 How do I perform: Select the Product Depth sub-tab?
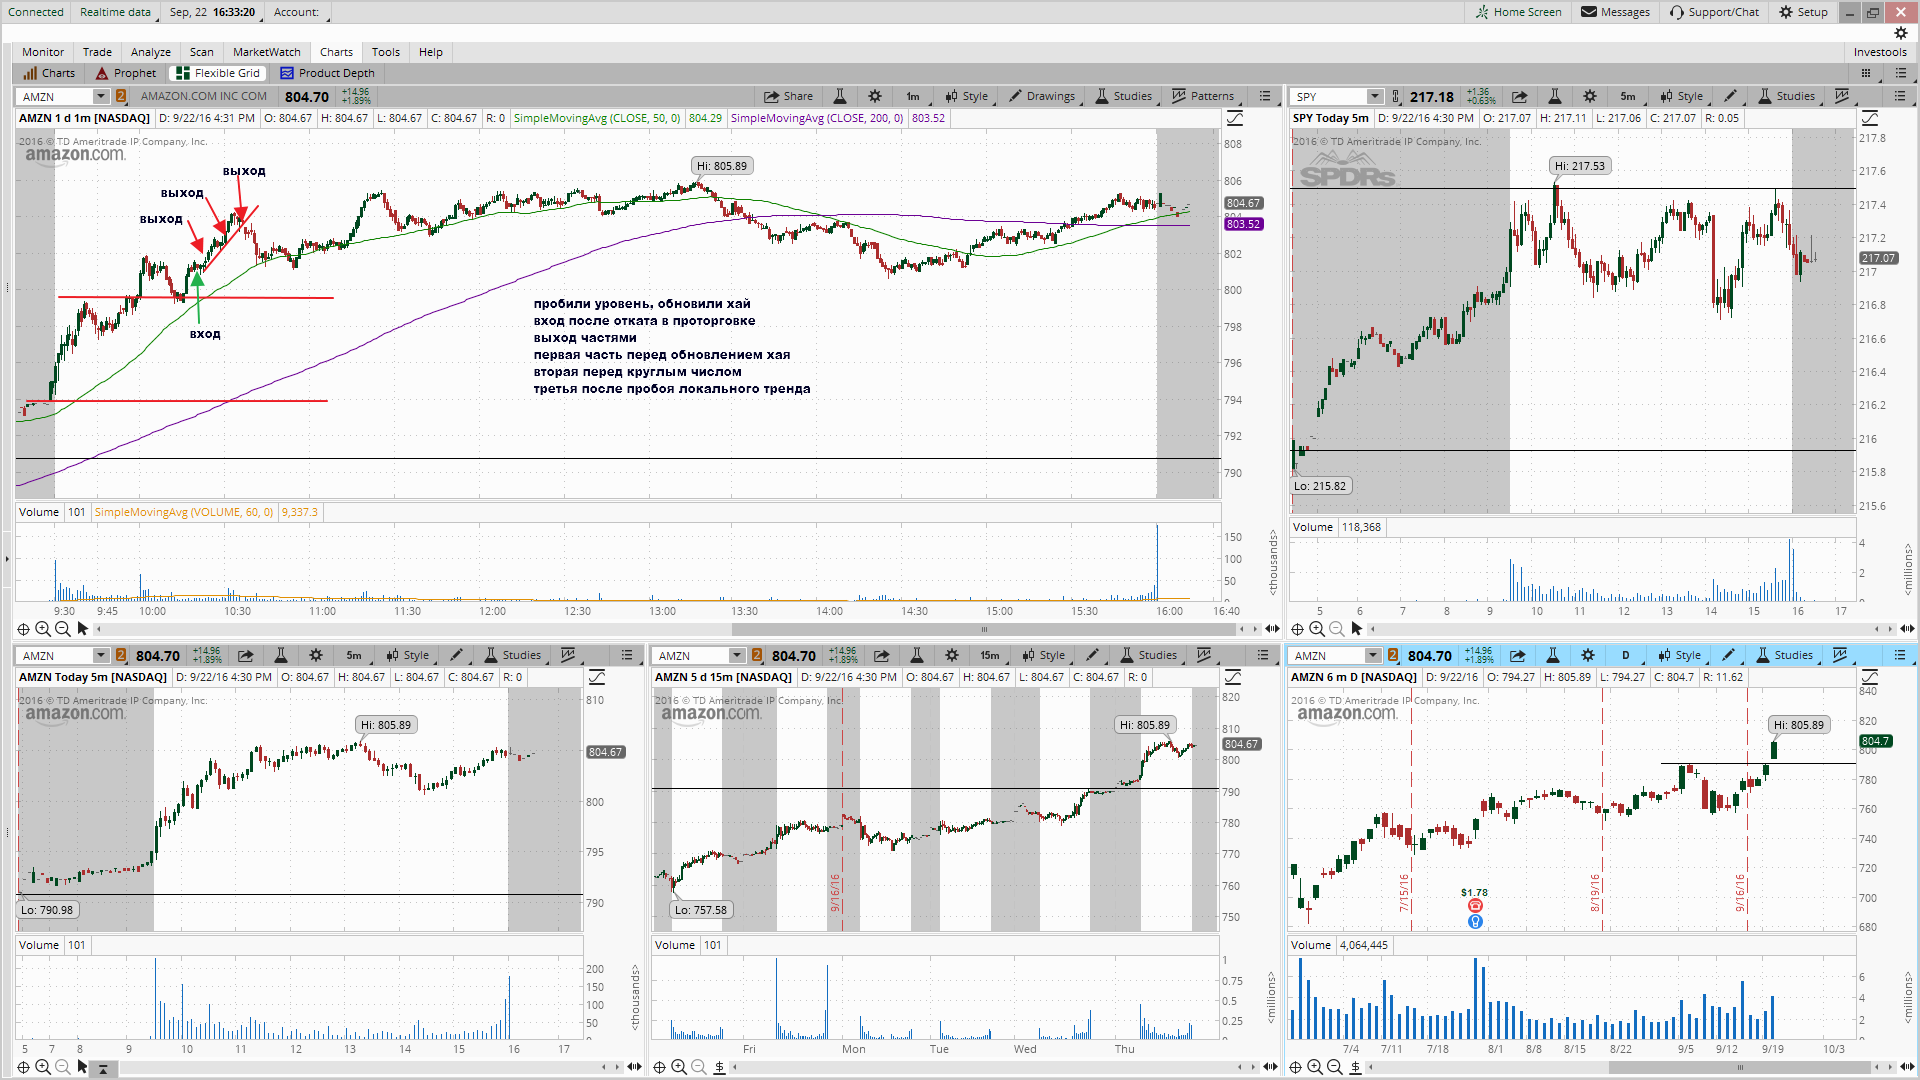point(327,73)
